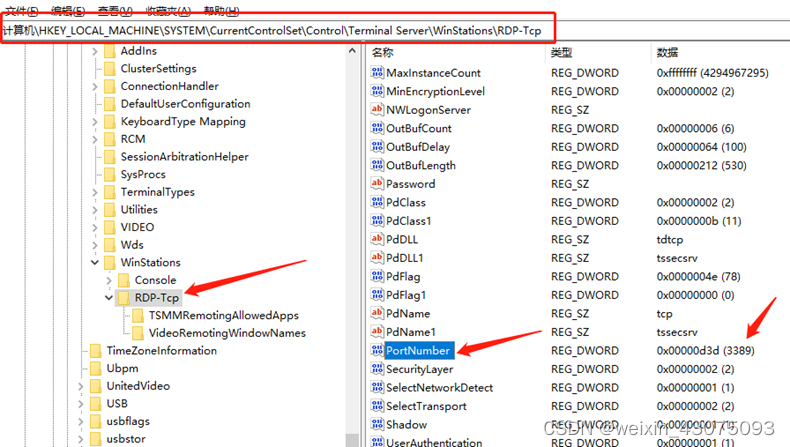Expand the Console key
The height and width of the screenshot is (447, 790).
click(109, 280)
